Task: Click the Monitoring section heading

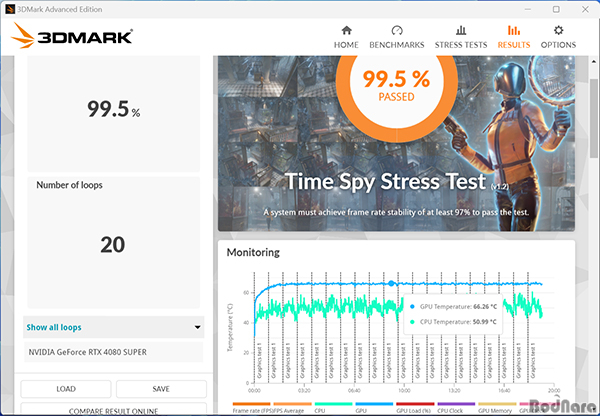Action: tap(253, 253)
